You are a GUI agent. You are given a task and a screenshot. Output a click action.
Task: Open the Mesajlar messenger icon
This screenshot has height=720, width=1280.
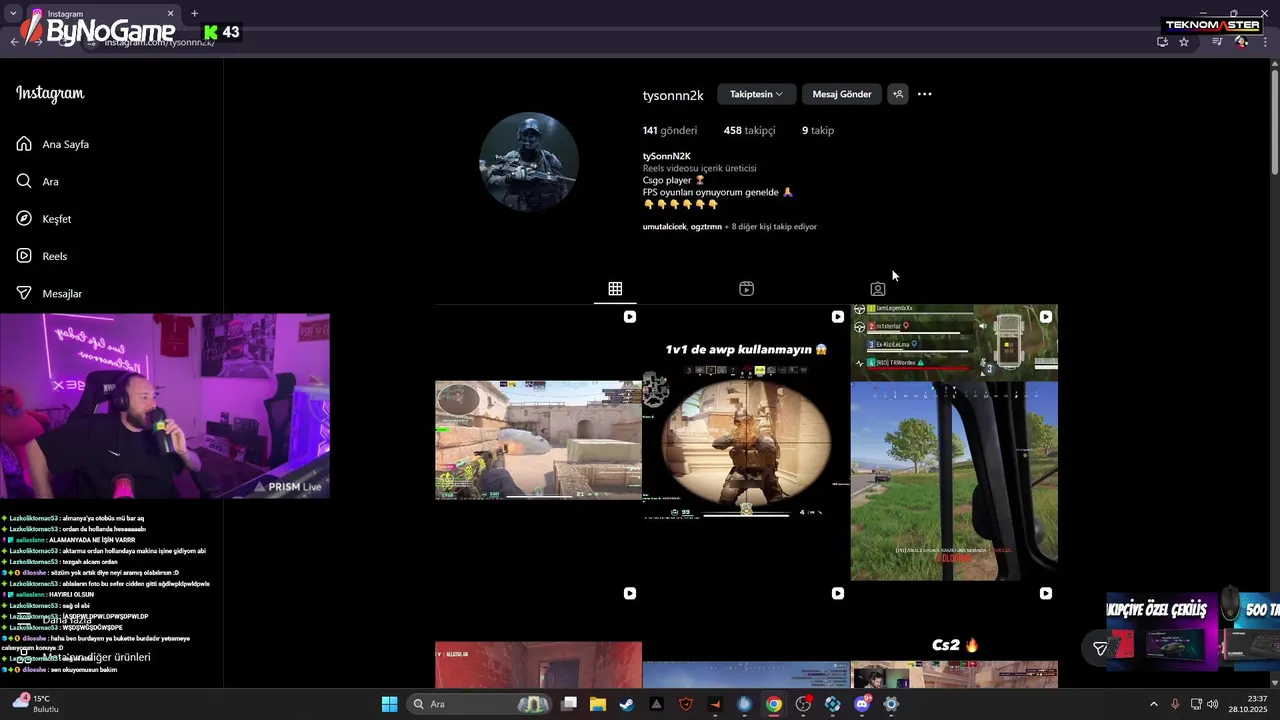24,293
